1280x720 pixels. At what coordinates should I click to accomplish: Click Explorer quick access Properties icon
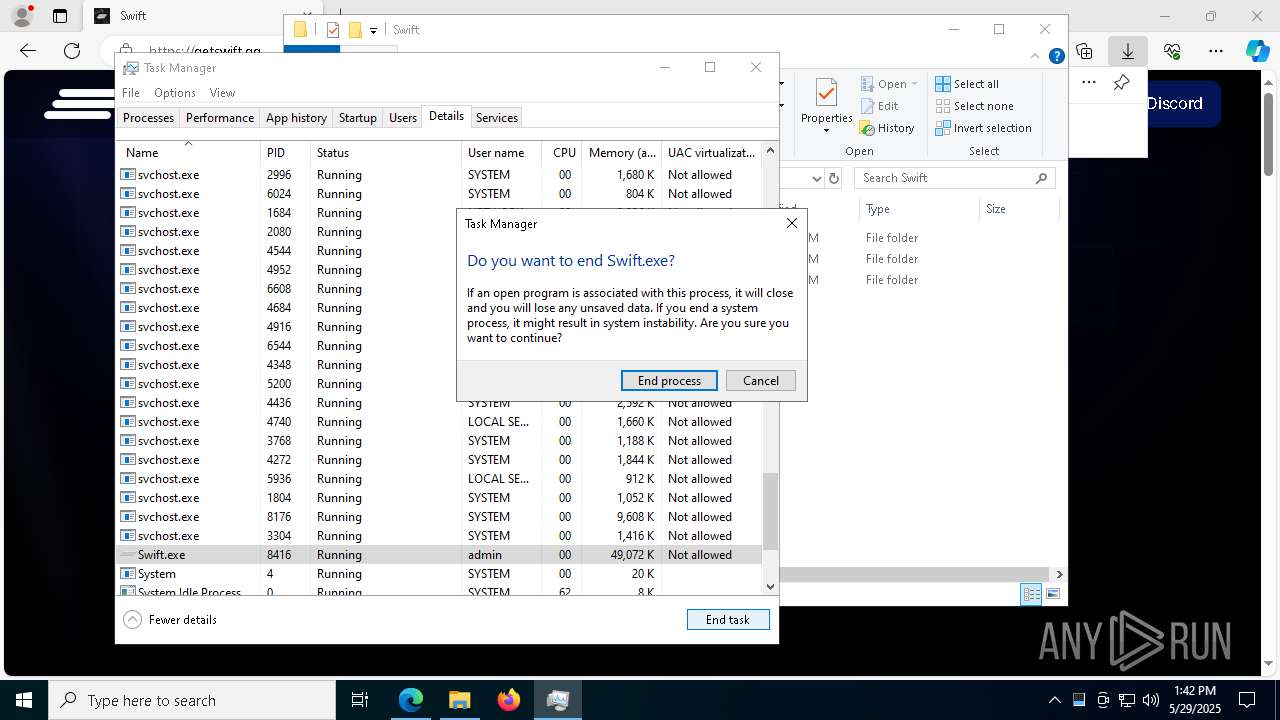(333, 30)
